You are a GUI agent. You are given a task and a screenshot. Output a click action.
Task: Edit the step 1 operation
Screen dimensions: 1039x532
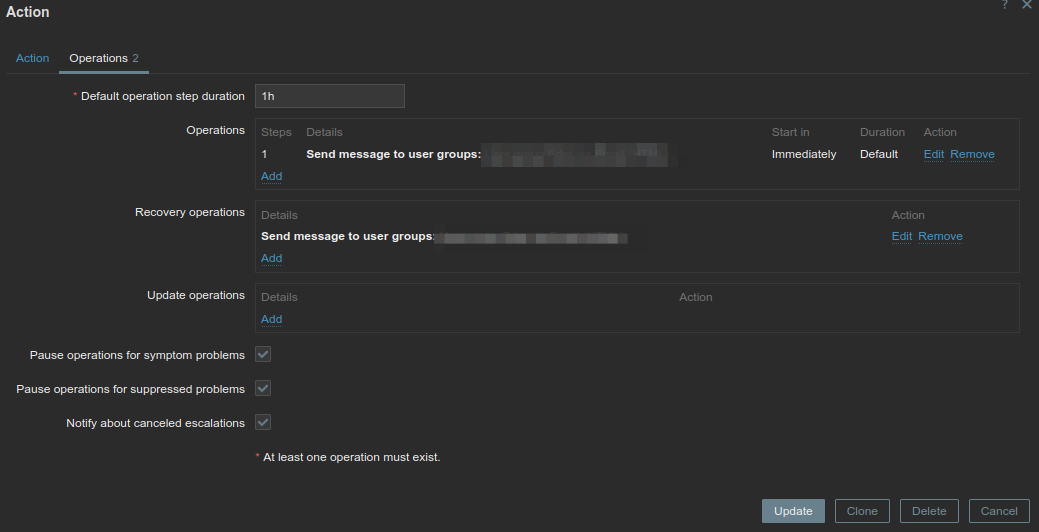(x=933, y=154)
